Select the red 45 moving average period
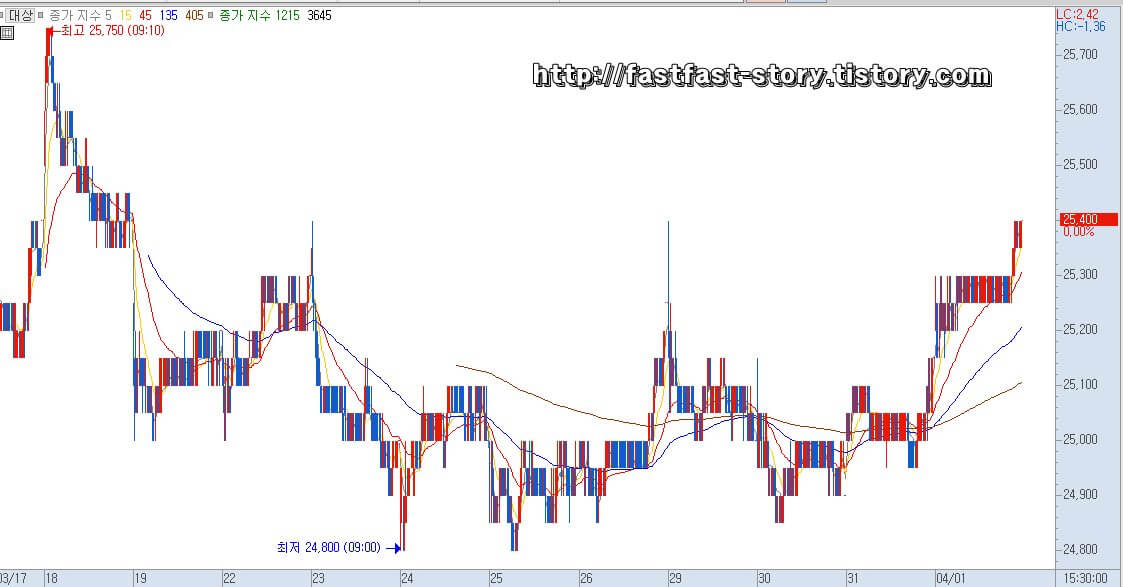The image size is (1123, 587). tap(145, 15)
